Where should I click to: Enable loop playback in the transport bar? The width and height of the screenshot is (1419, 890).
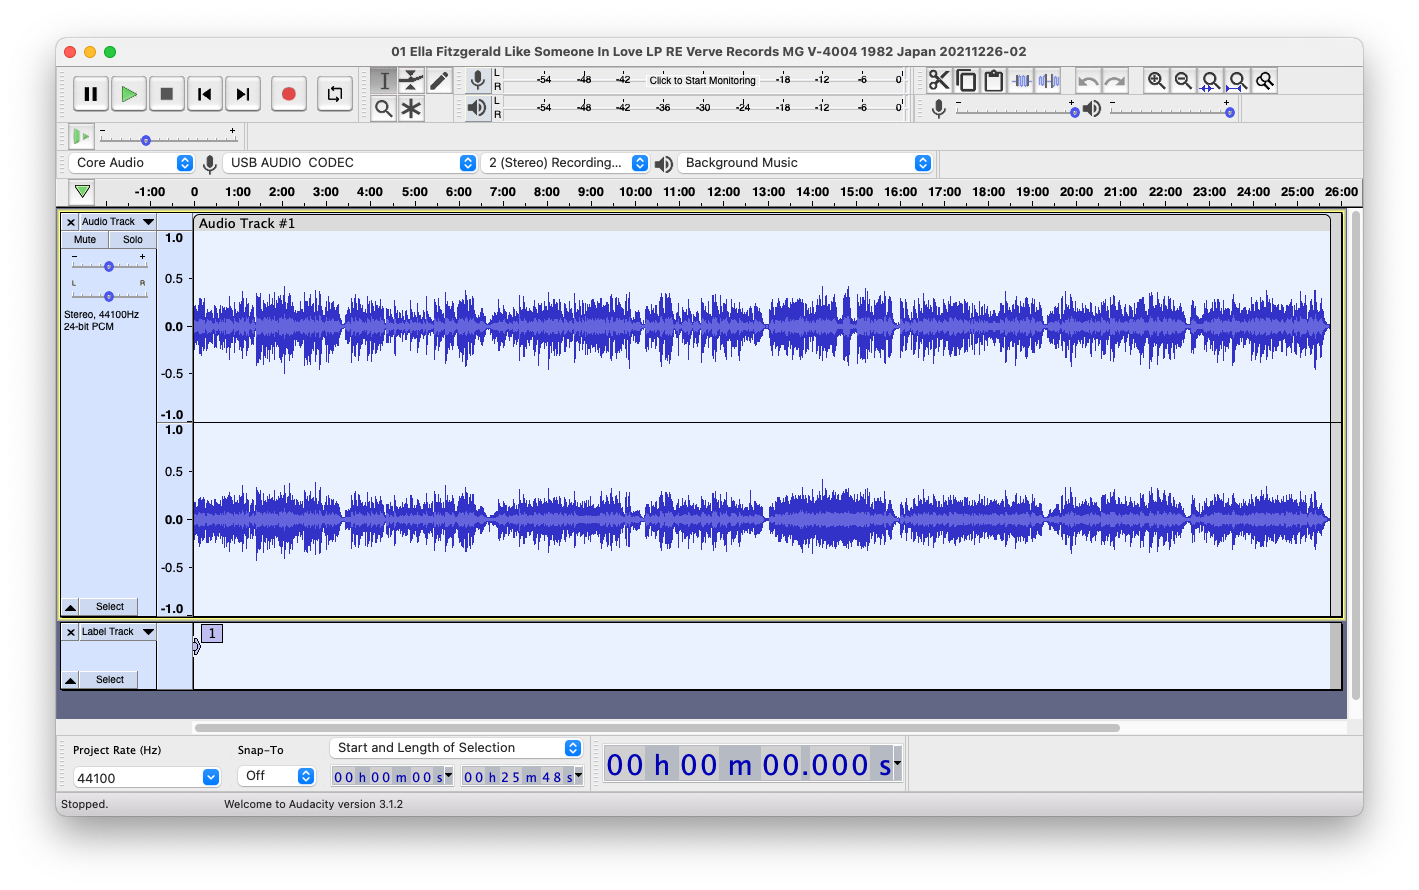pos(335,93)
